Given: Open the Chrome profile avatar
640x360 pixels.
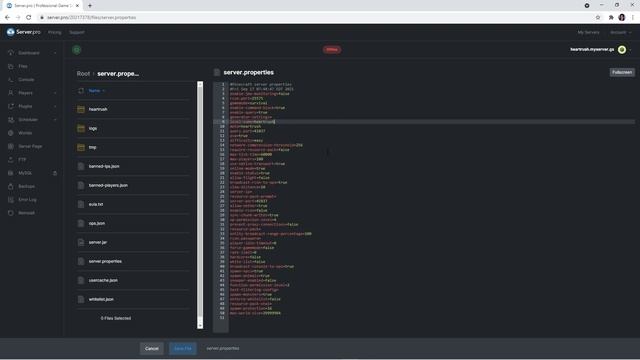Looking at the screenshot, I should click(622, 18).
